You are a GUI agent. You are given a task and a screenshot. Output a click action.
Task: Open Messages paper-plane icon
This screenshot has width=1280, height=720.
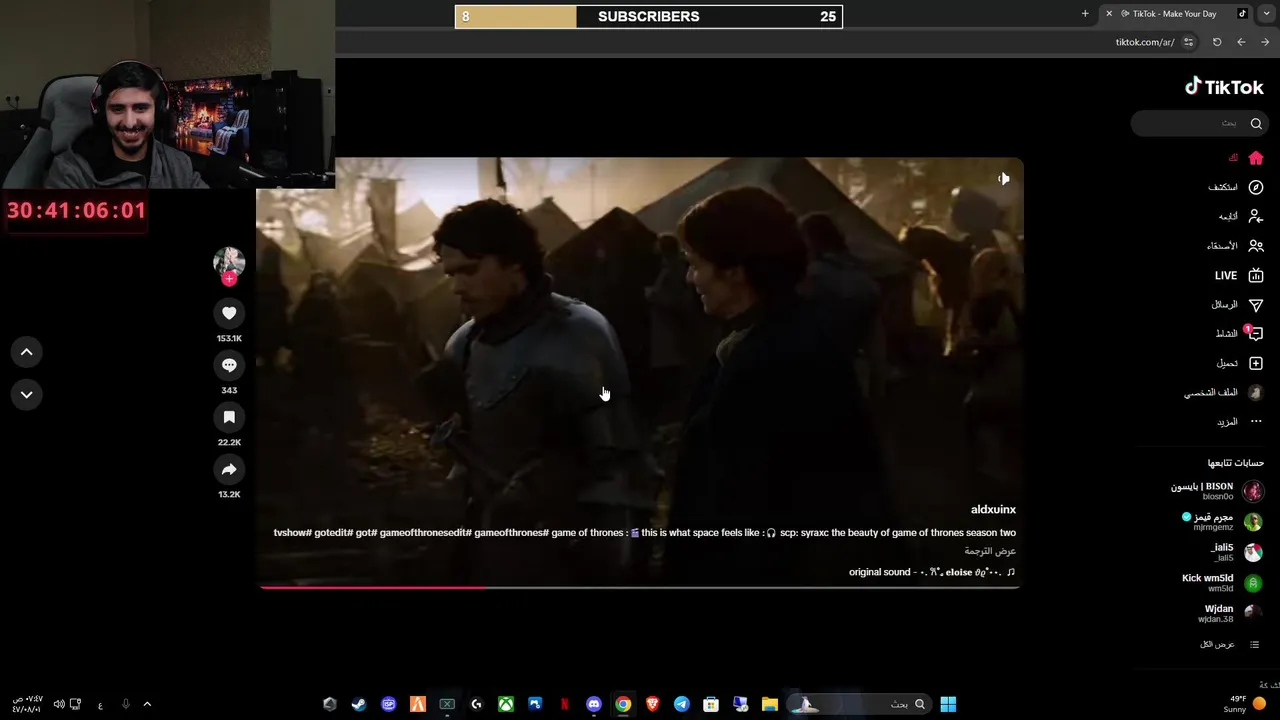[1256, 304]
